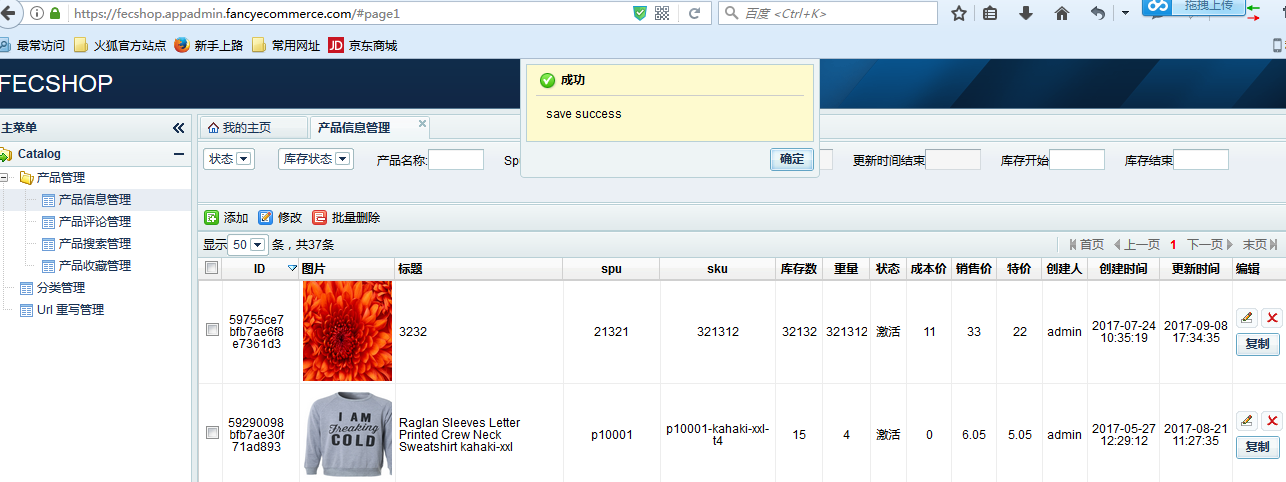Click the site info icon in URL bar
This screenshot has width=1286, height=482.
[x=37, y=13]
